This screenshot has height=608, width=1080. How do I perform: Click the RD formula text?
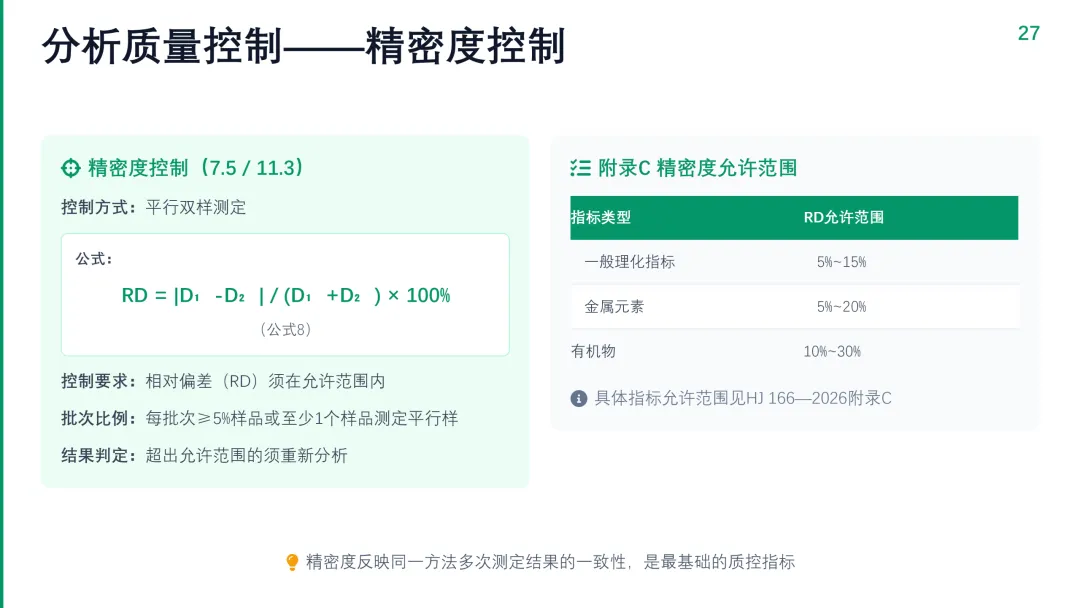point(286,295)
